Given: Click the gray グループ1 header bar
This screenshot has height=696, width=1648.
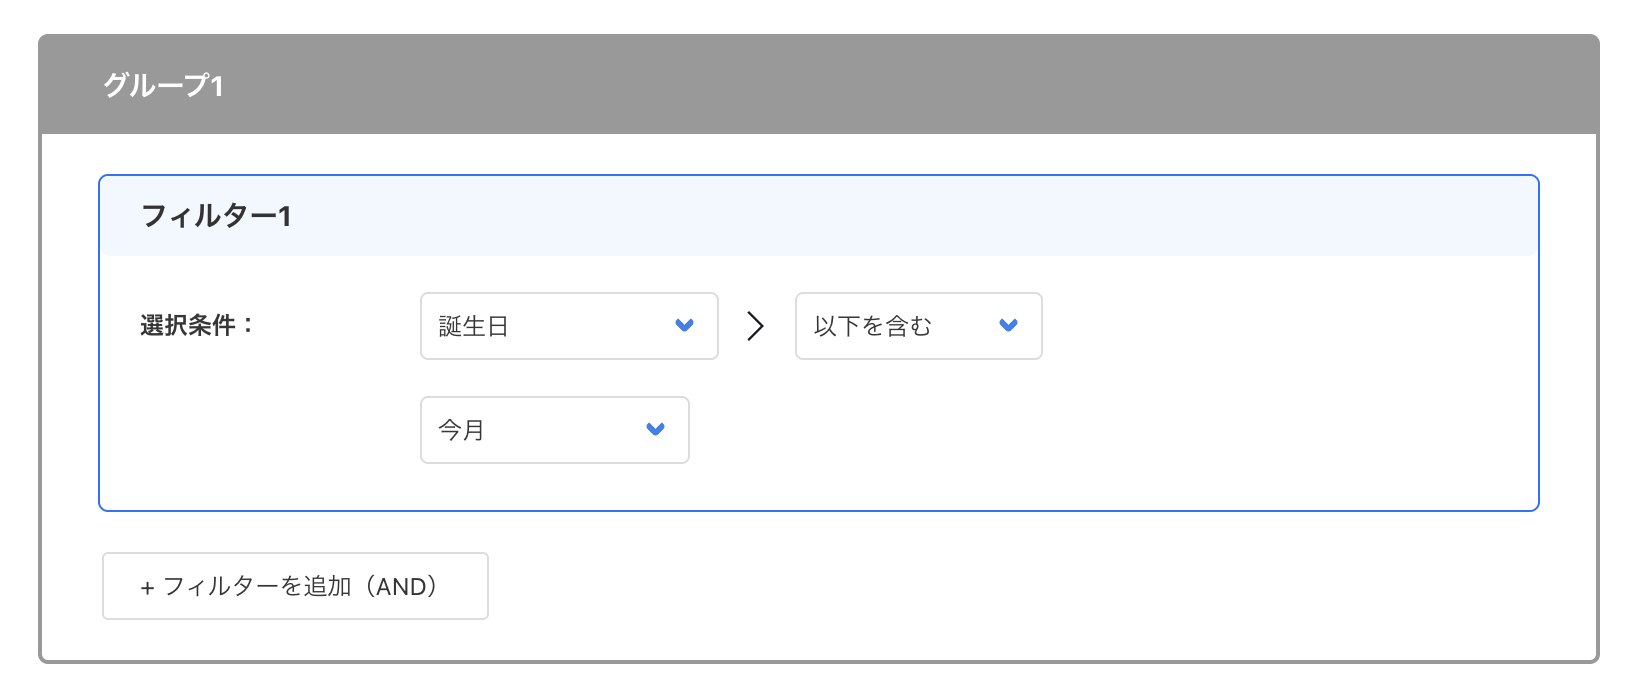Looking at the screenshot, I should (900, 85).
